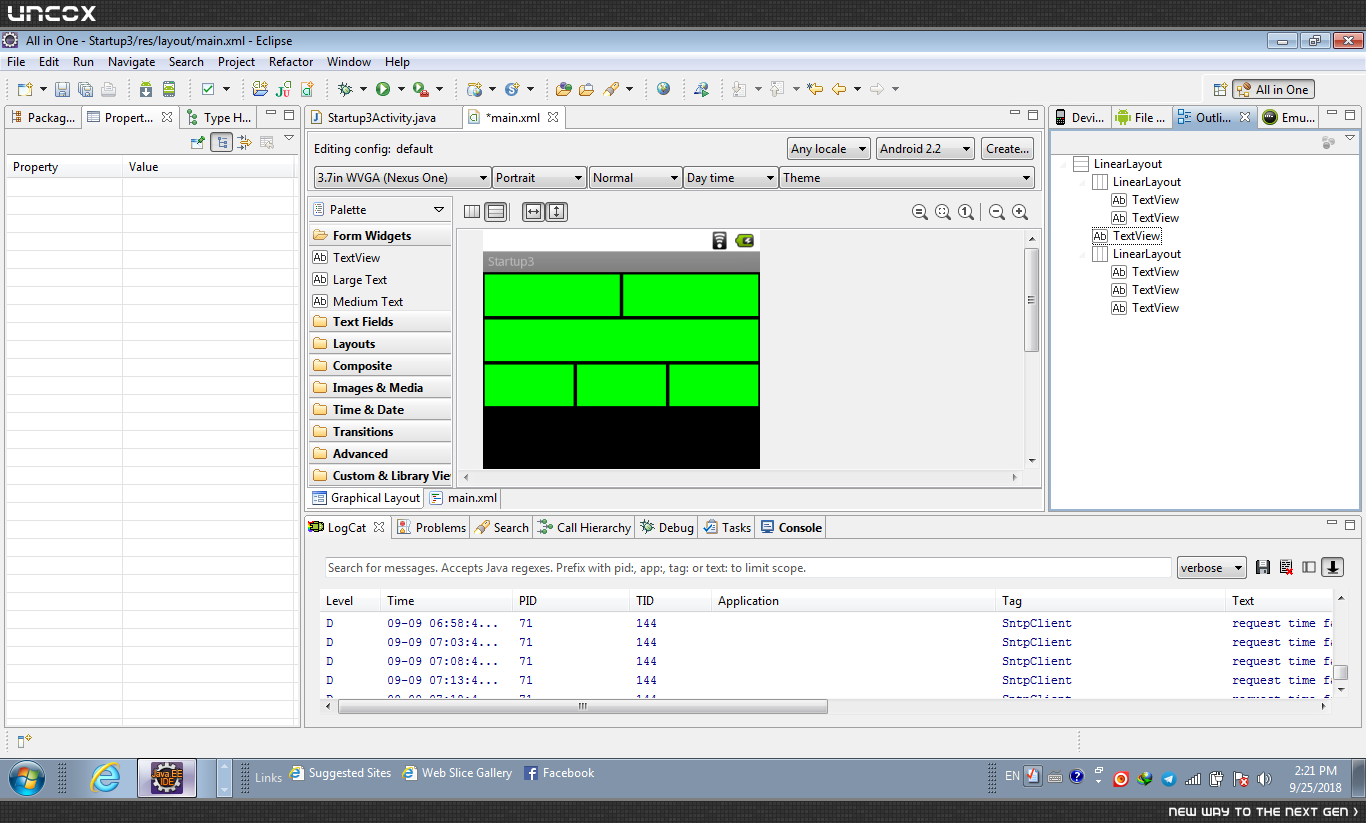Click the Telegram tray icon

click(1168, 778)
